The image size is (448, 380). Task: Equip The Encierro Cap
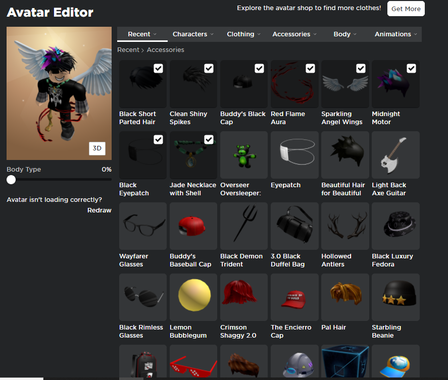[295, 297]
